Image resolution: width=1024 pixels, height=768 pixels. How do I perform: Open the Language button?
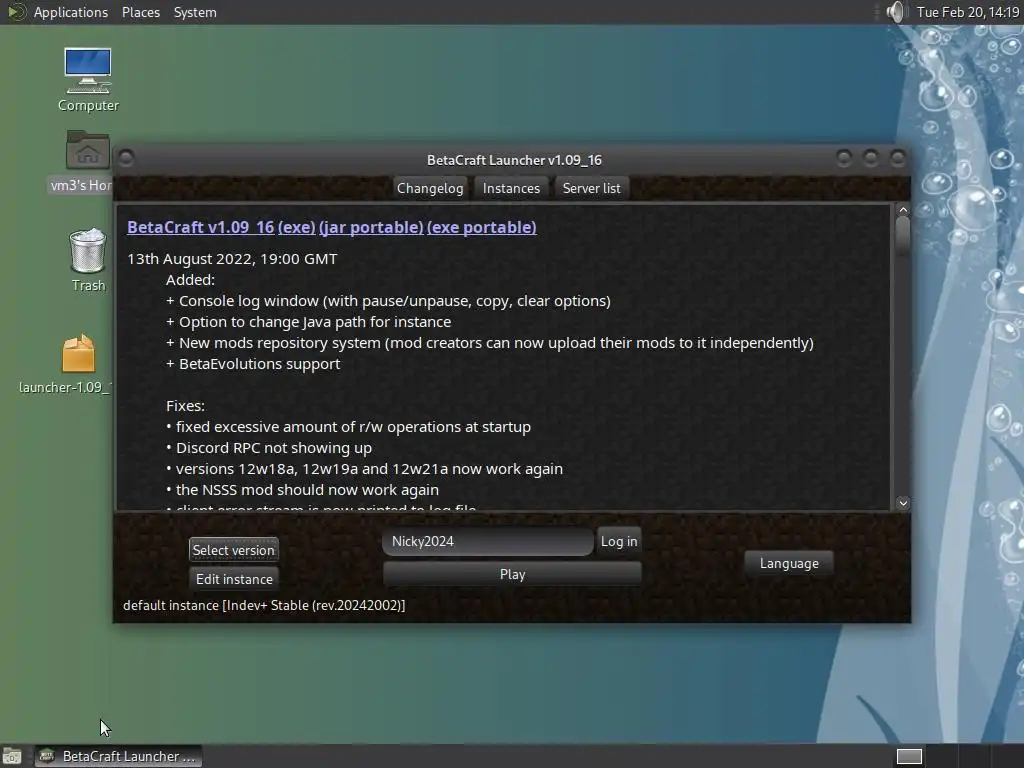pos(789,563)
